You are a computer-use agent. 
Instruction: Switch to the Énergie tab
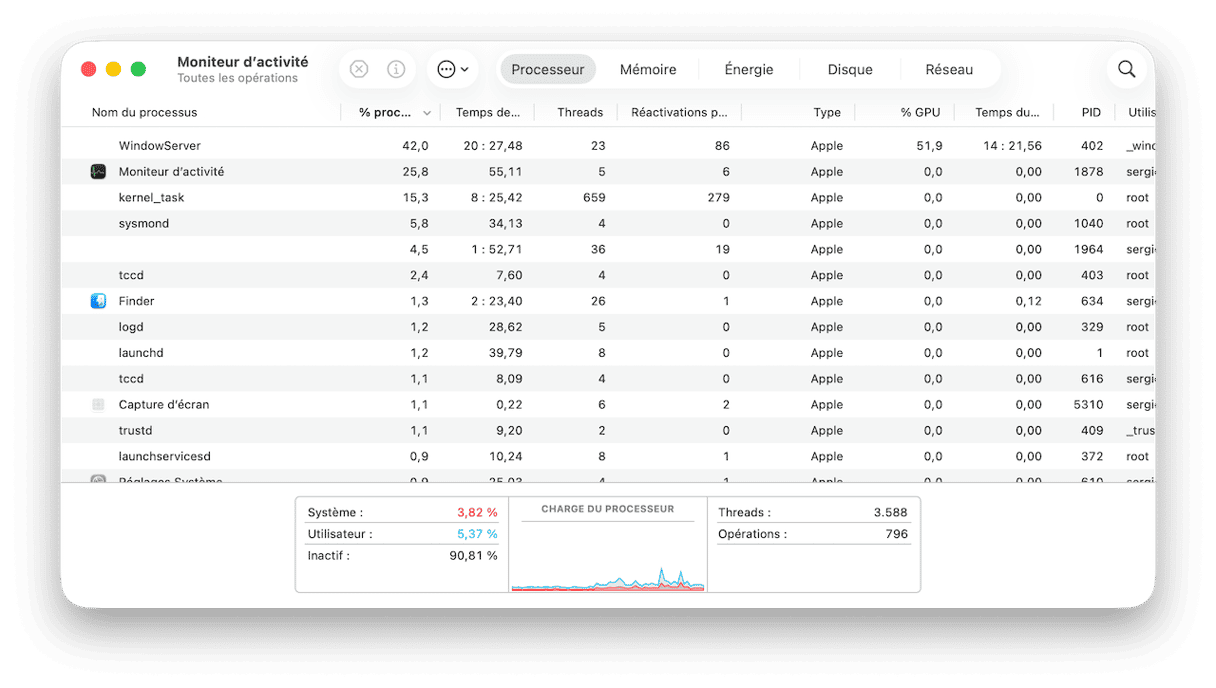coord(749,69)
